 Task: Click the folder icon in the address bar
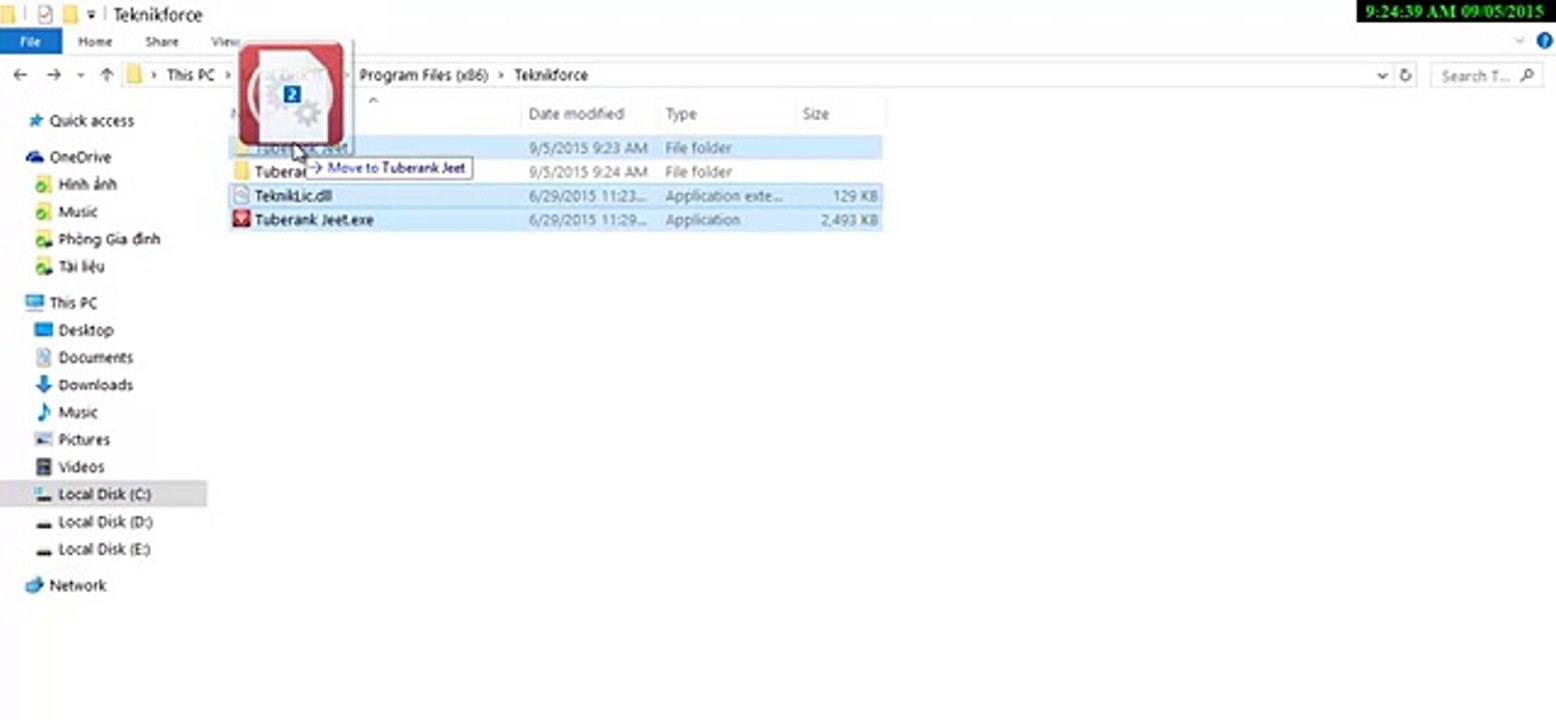tap(134, 75)
